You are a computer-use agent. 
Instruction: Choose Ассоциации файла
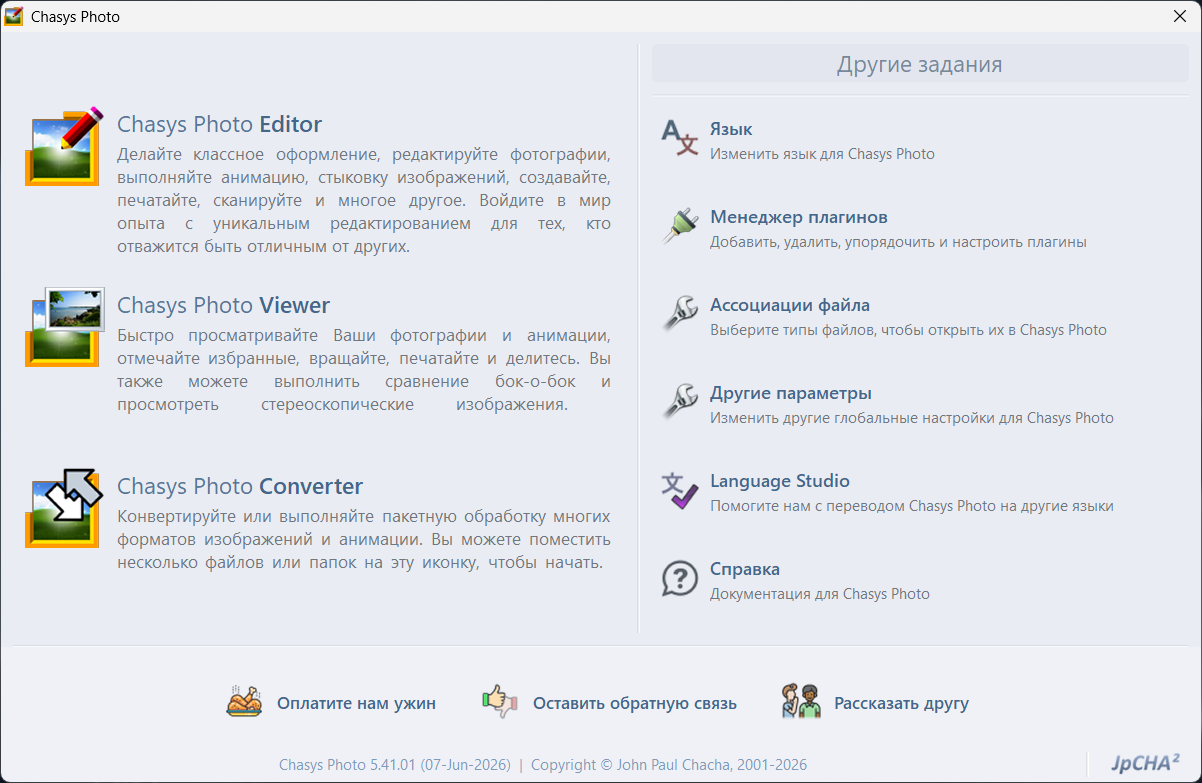point(790,305)
